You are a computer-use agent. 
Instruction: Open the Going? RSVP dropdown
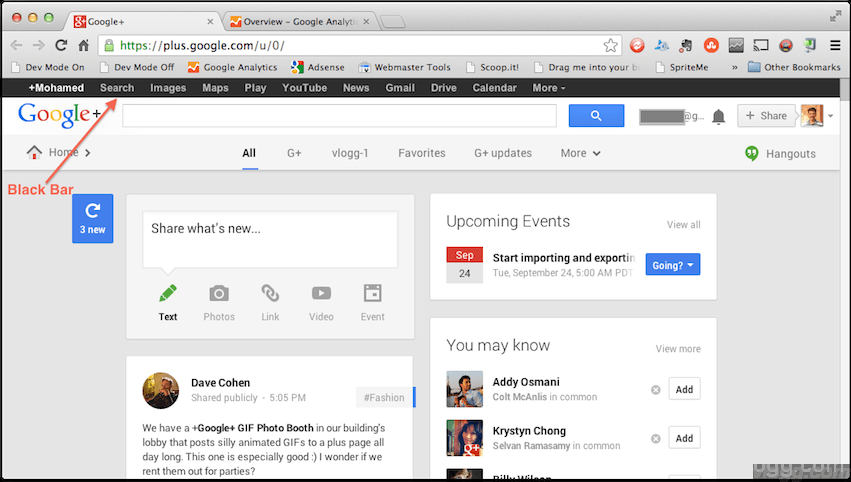(672, 265)
